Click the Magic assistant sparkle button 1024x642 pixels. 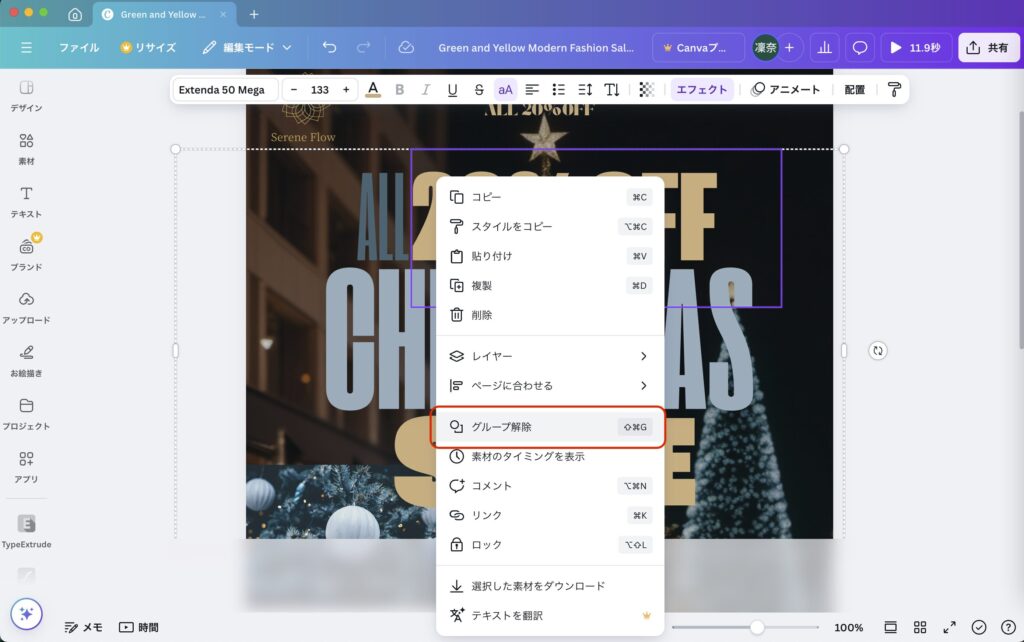pyautogui.click(x=26, y=614)
